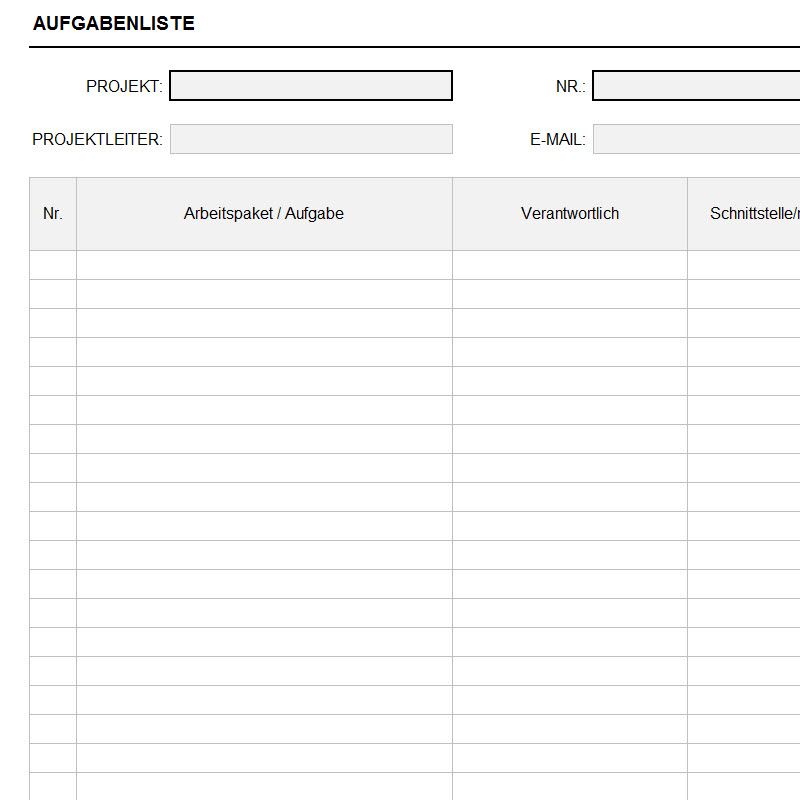
Task: Select second row cell under Arbeitspaket / Aufgabe
Action: (264, 294)
